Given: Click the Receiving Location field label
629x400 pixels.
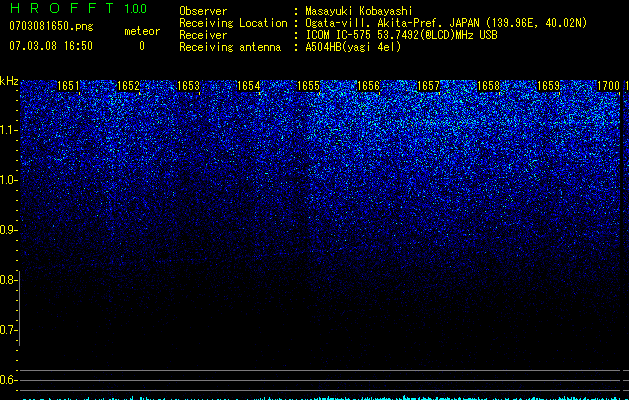Looking at the screenshot, I should [233, 23].
